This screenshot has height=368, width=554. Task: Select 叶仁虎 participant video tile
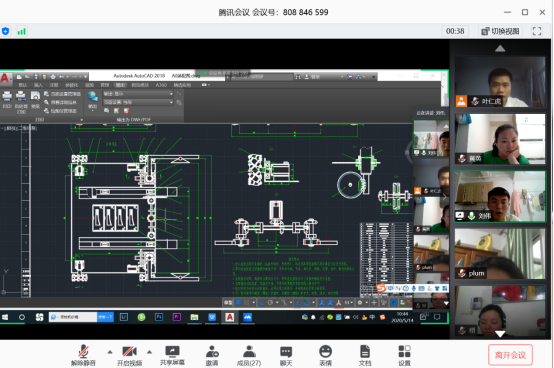coord(500,82)
